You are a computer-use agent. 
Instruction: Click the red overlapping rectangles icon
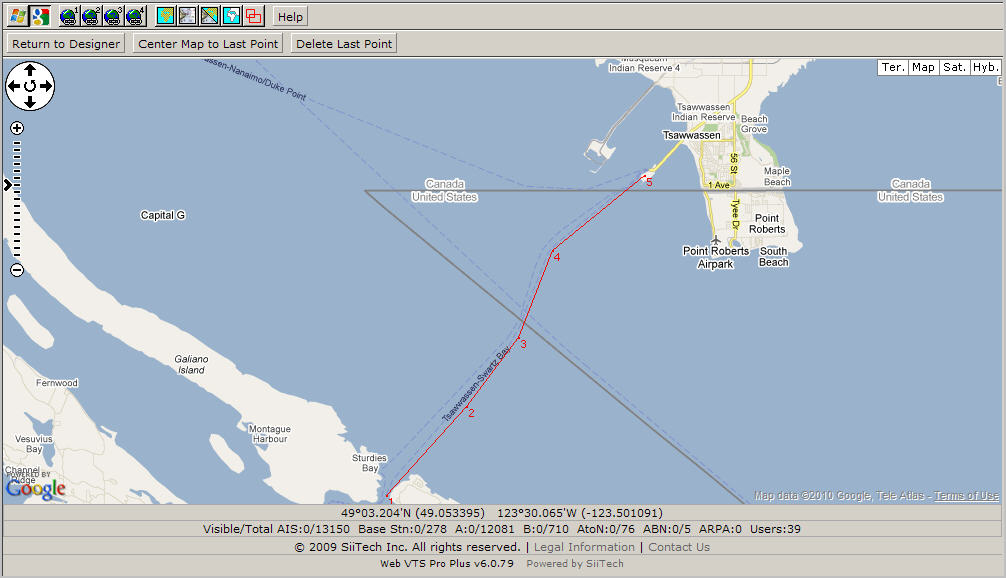pos(254,16)
